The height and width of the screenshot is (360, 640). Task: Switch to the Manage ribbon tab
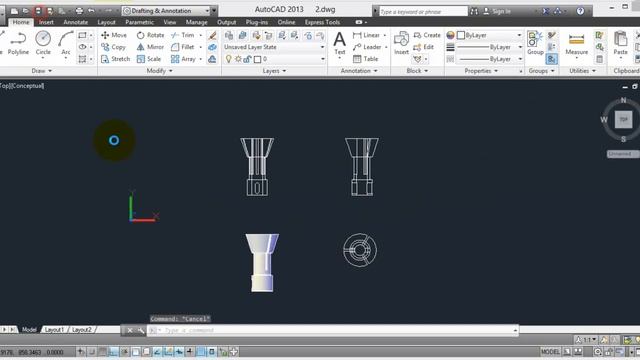click(196, 22)
